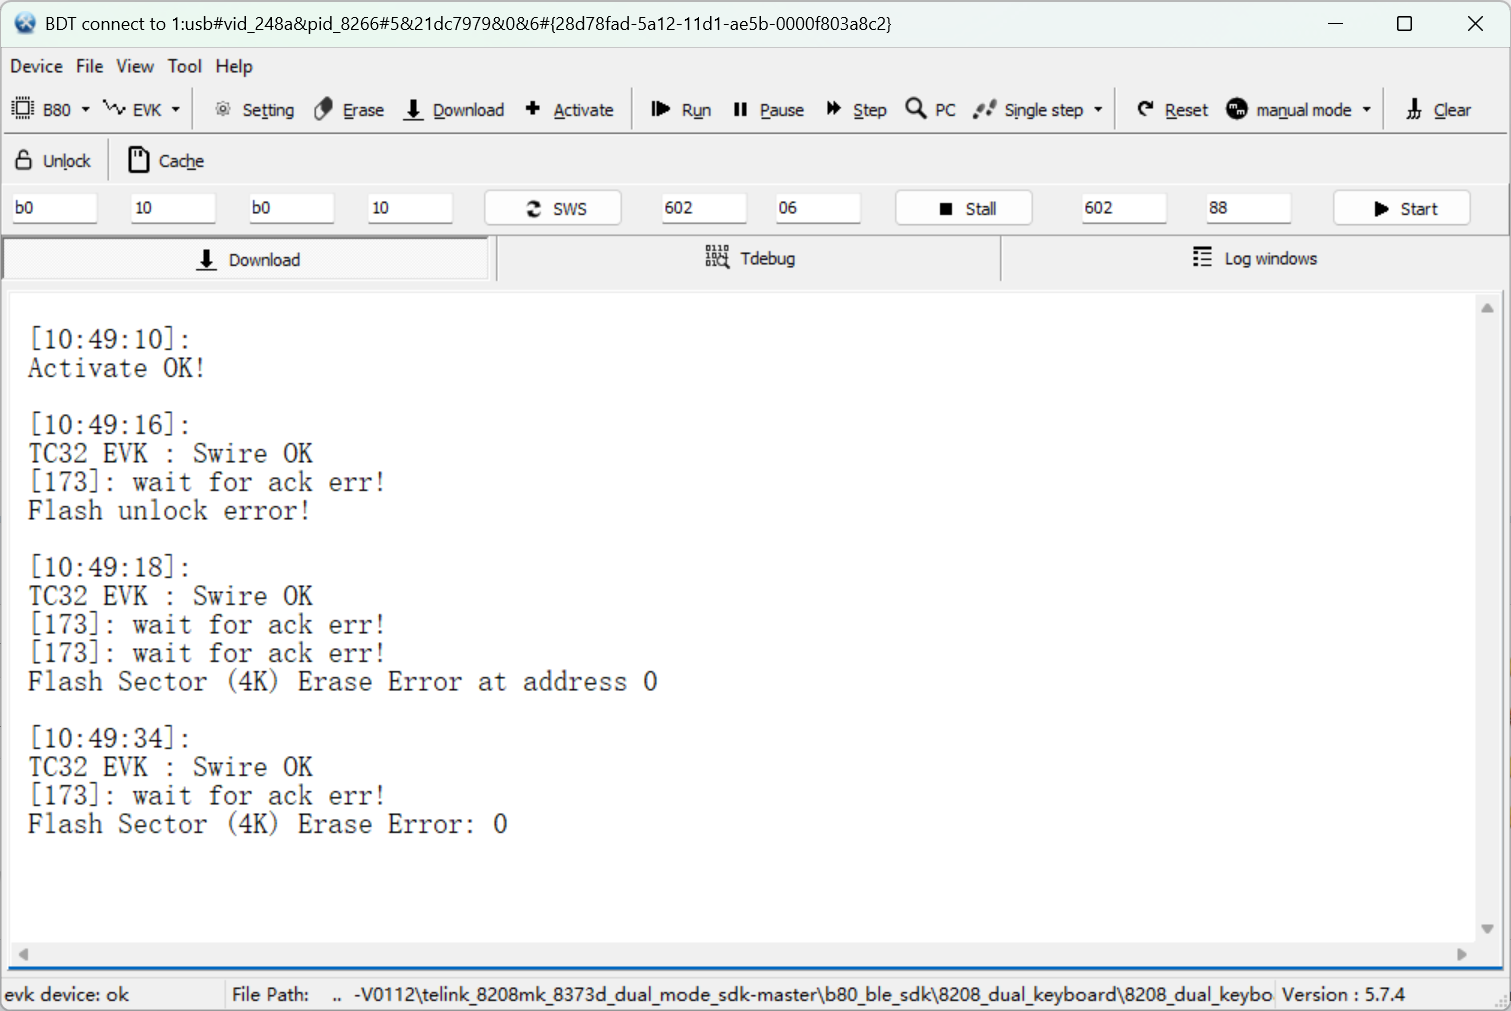
Task: Click the first 10 input field
Action: click(x=173, y=208)
